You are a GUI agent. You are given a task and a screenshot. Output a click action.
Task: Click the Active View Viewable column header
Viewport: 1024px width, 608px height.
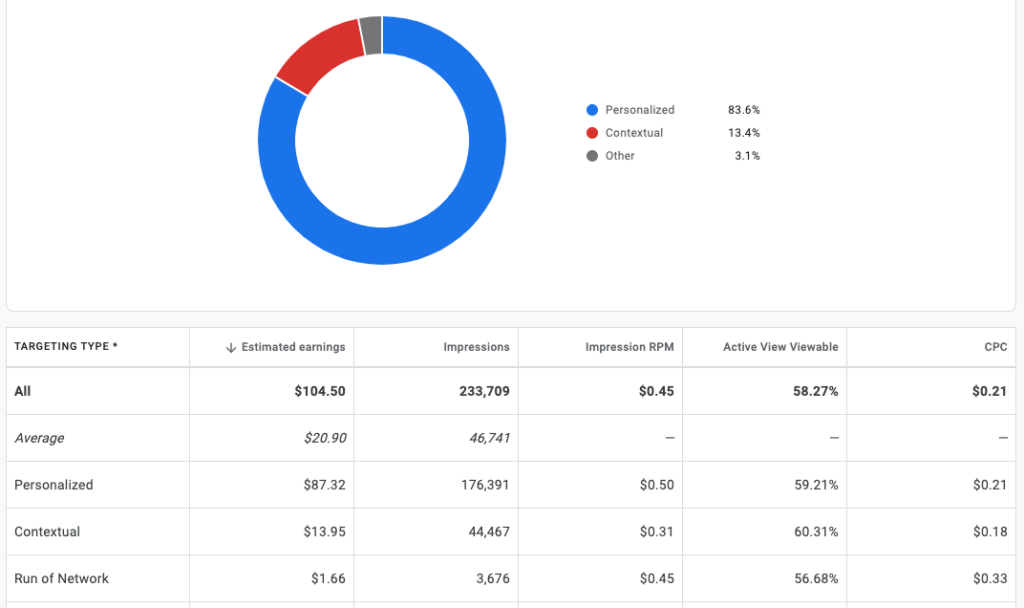[781, 347]
